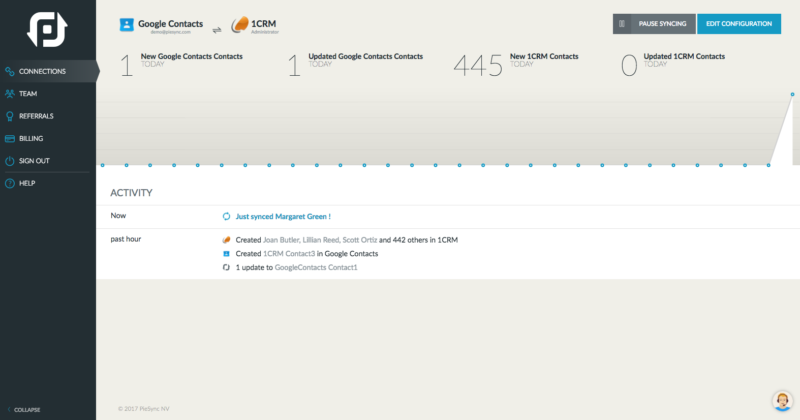Click the sync arrows between connected apps
Screen dimensions: 800x420
click(x=217, y=29)
